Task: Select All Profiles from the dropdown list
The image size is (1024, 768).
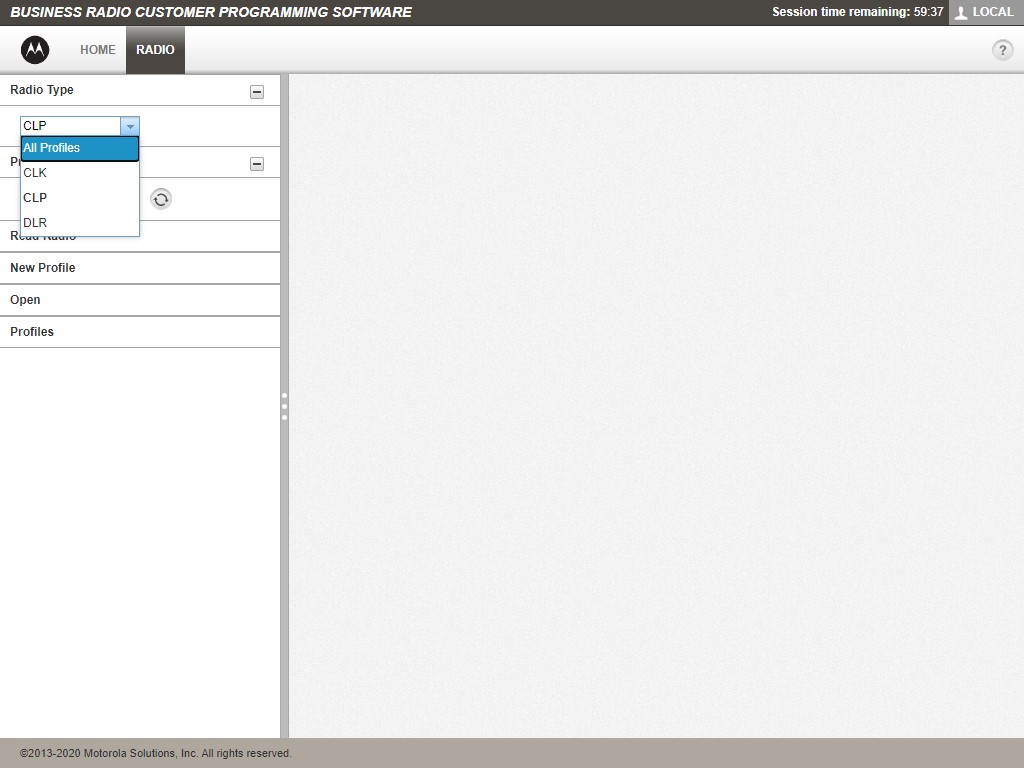Action: (x=79, y=148)
